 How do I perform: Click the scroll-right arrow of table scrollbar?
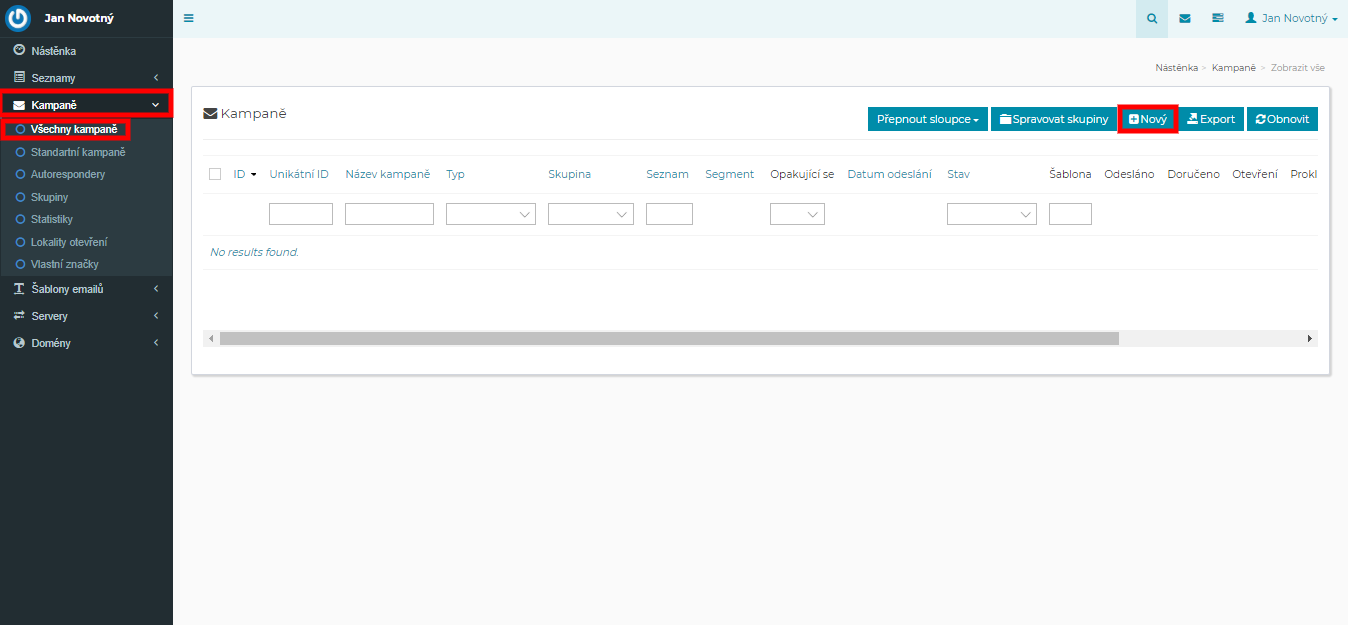pos(1310,339)
